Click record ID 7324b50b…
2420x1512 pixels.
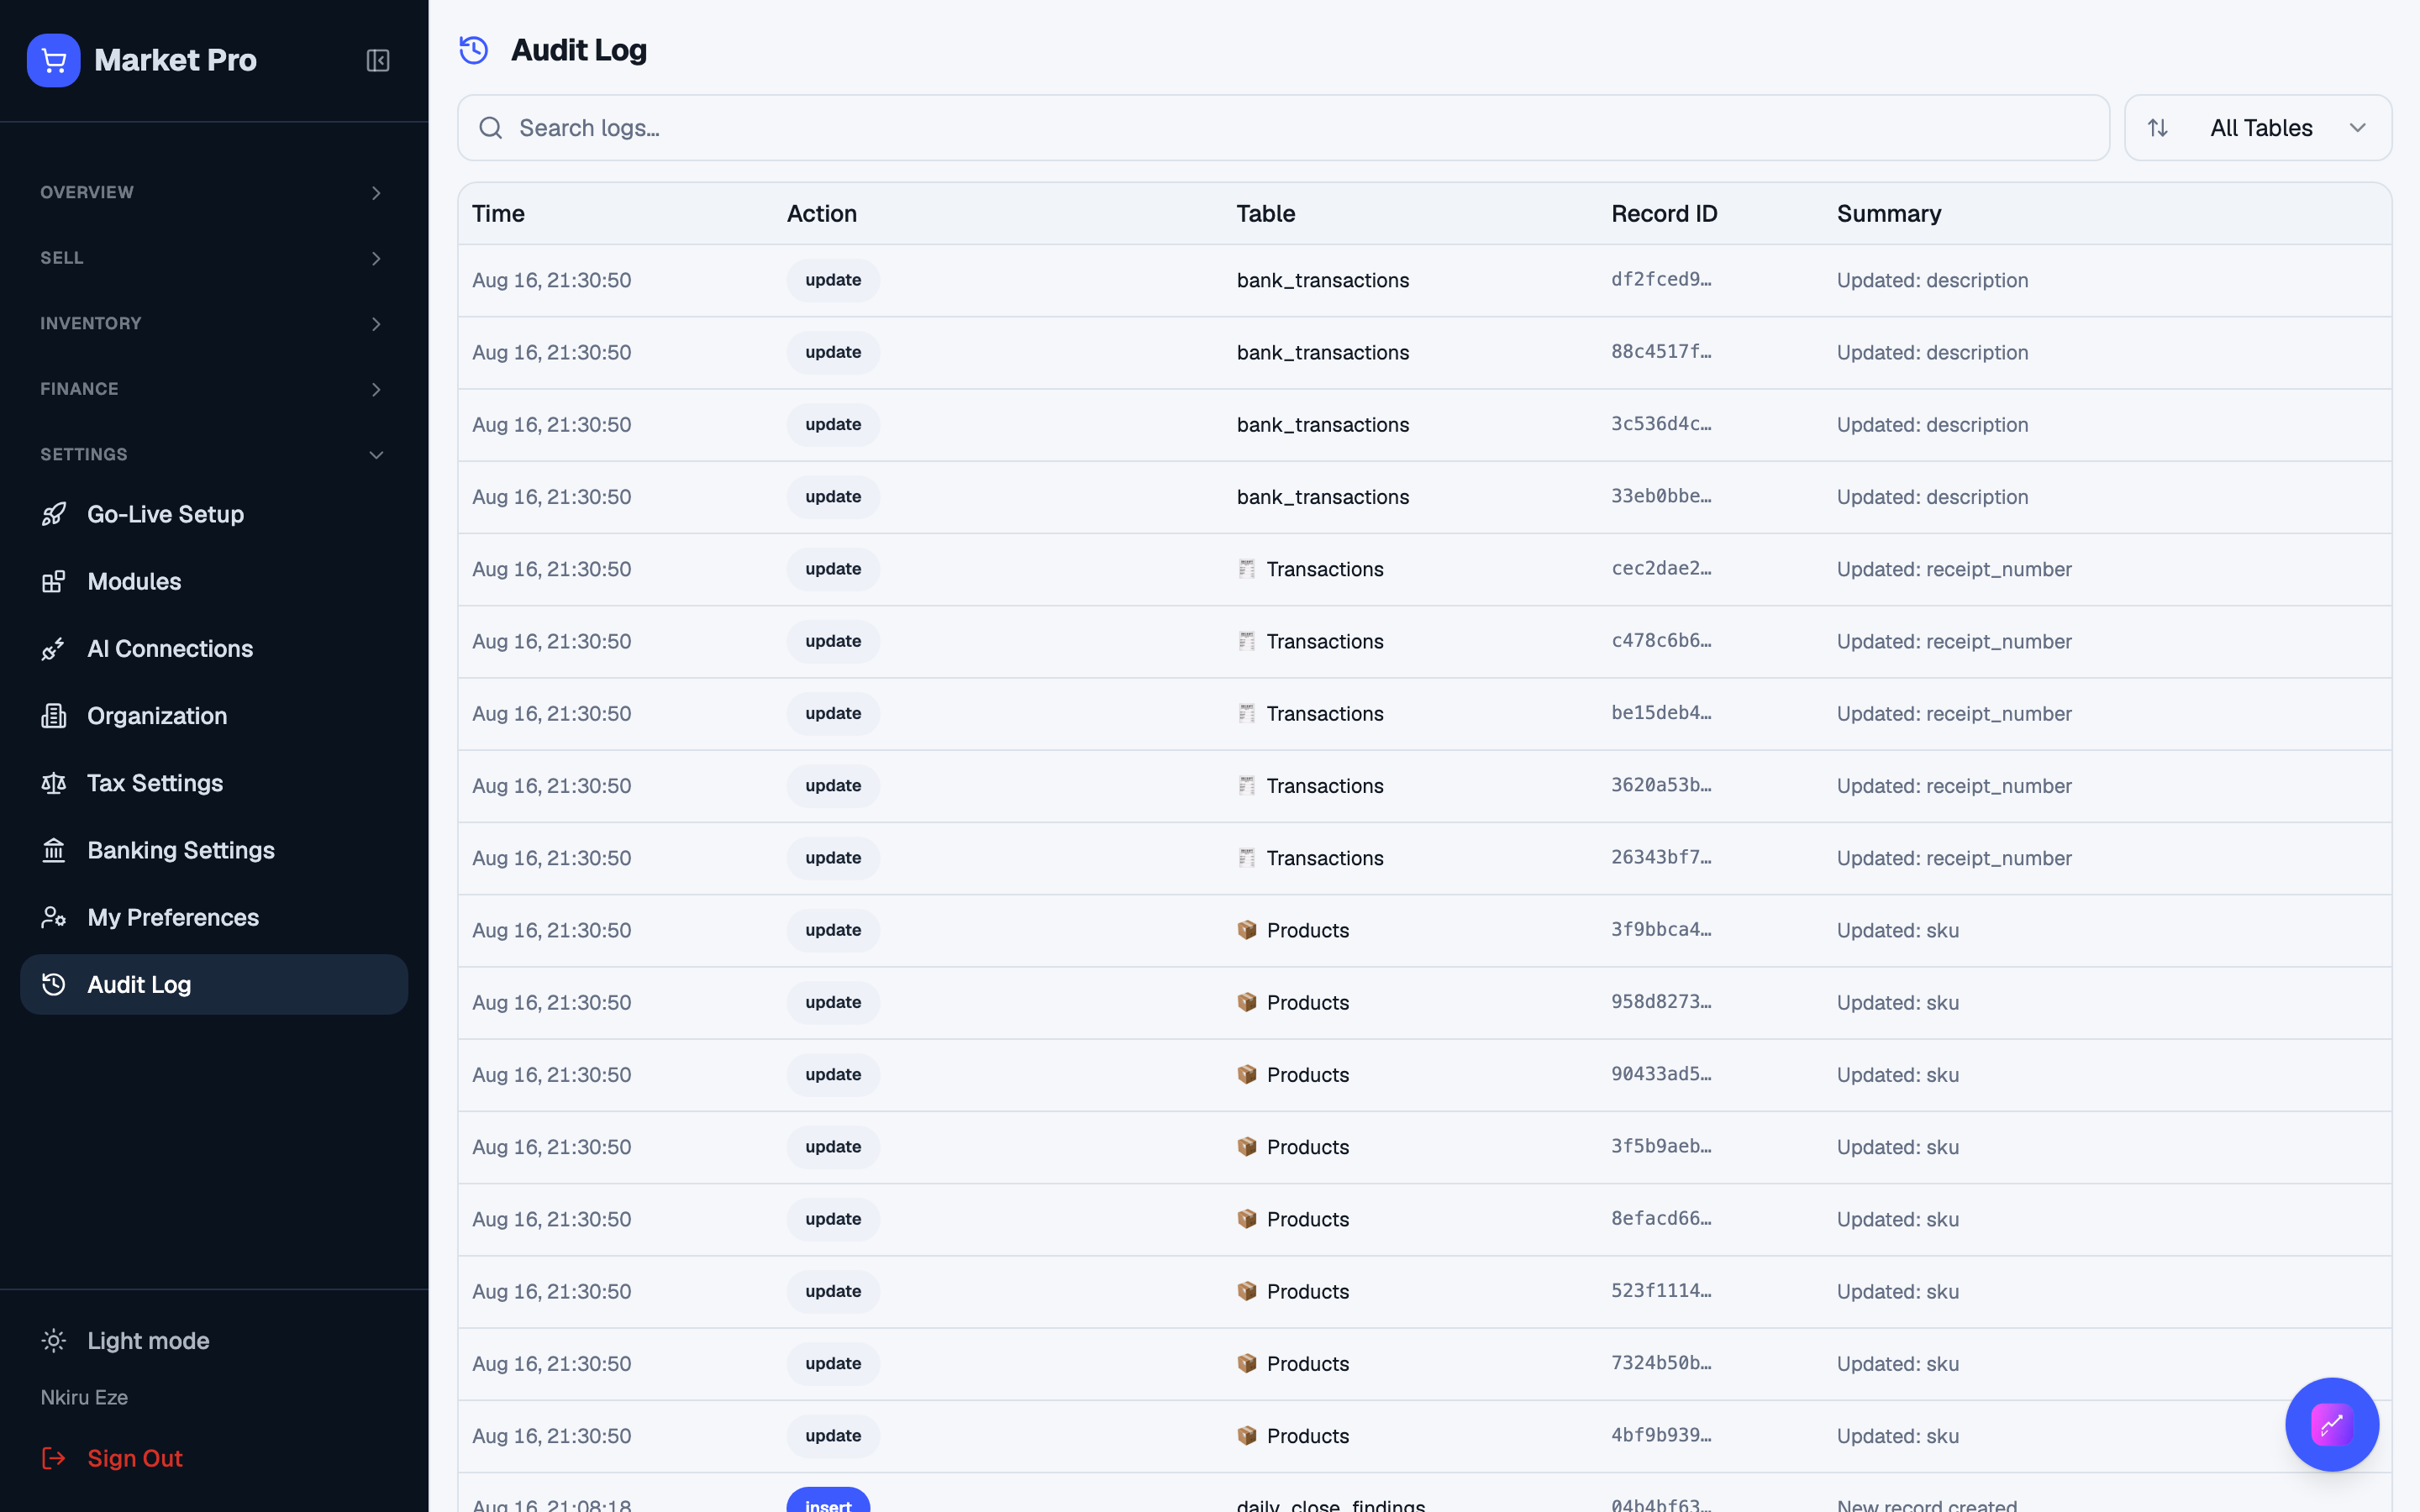(x=1661, y=1363)
